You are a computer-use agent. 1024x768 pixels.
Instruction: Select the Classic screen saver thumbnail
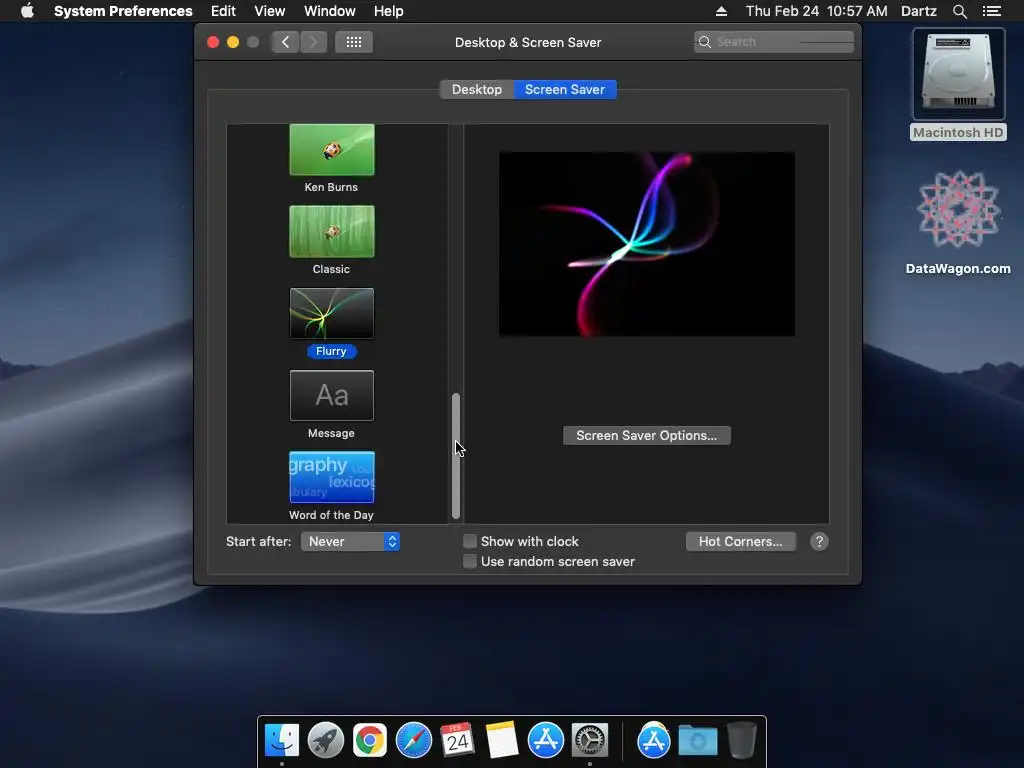click(x=332, y=231)
